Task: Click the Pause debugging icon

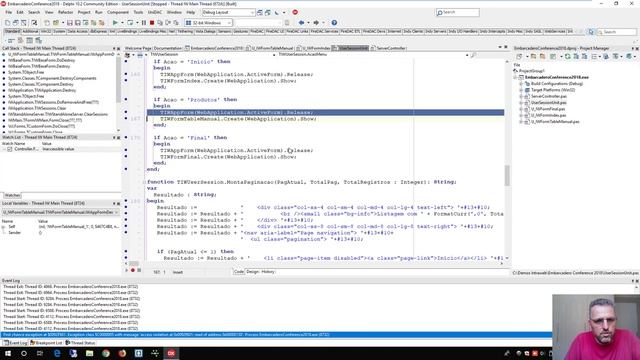Action: [x=144, y=23]
